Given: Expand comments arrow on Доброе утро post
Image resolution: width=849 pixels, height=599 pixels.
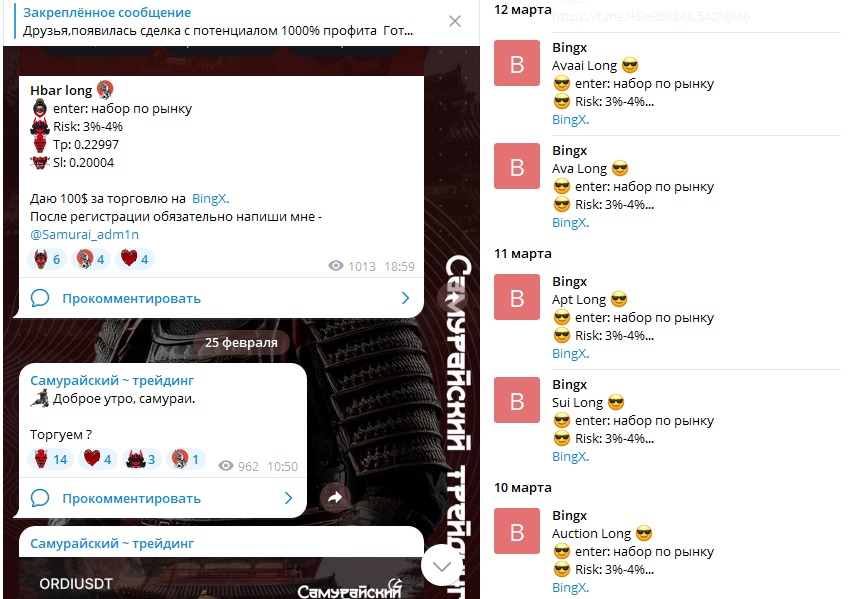Looking at the screenshot, I should click(289, 498).
